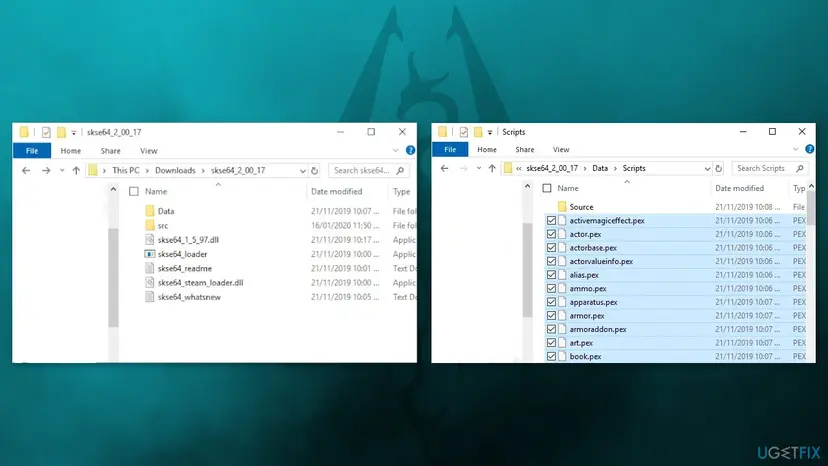Screen dimensions: 828x466
Task: Switch to Home tab in skse64_2_00_17 window
Action: tap(71, 151)
